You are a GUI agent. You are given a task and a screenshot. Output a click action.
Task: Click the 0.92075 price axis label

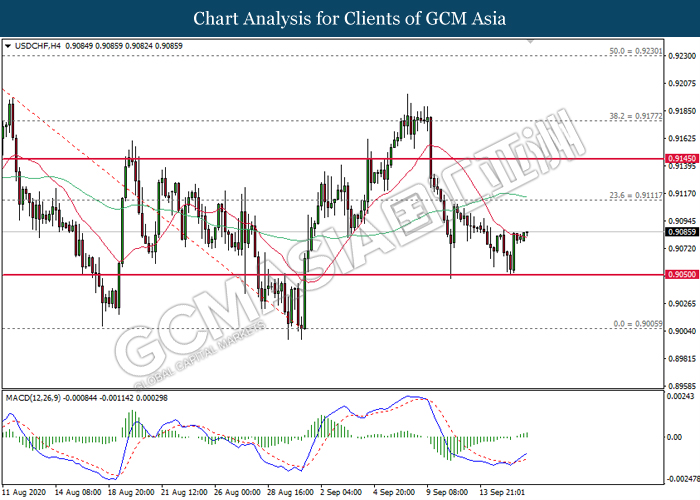[x=680, y=84]
